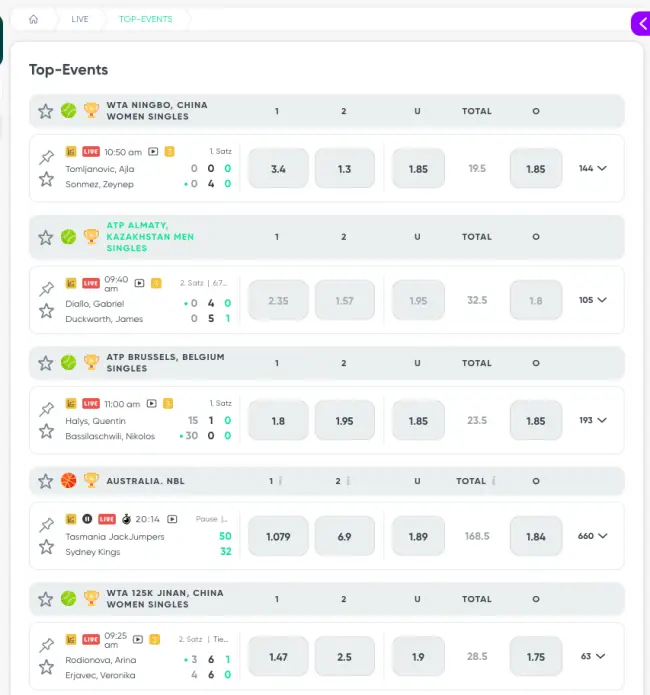
Task: Favorite the Diallo vs Duckworth match
Action: click(x=46, y=311)
